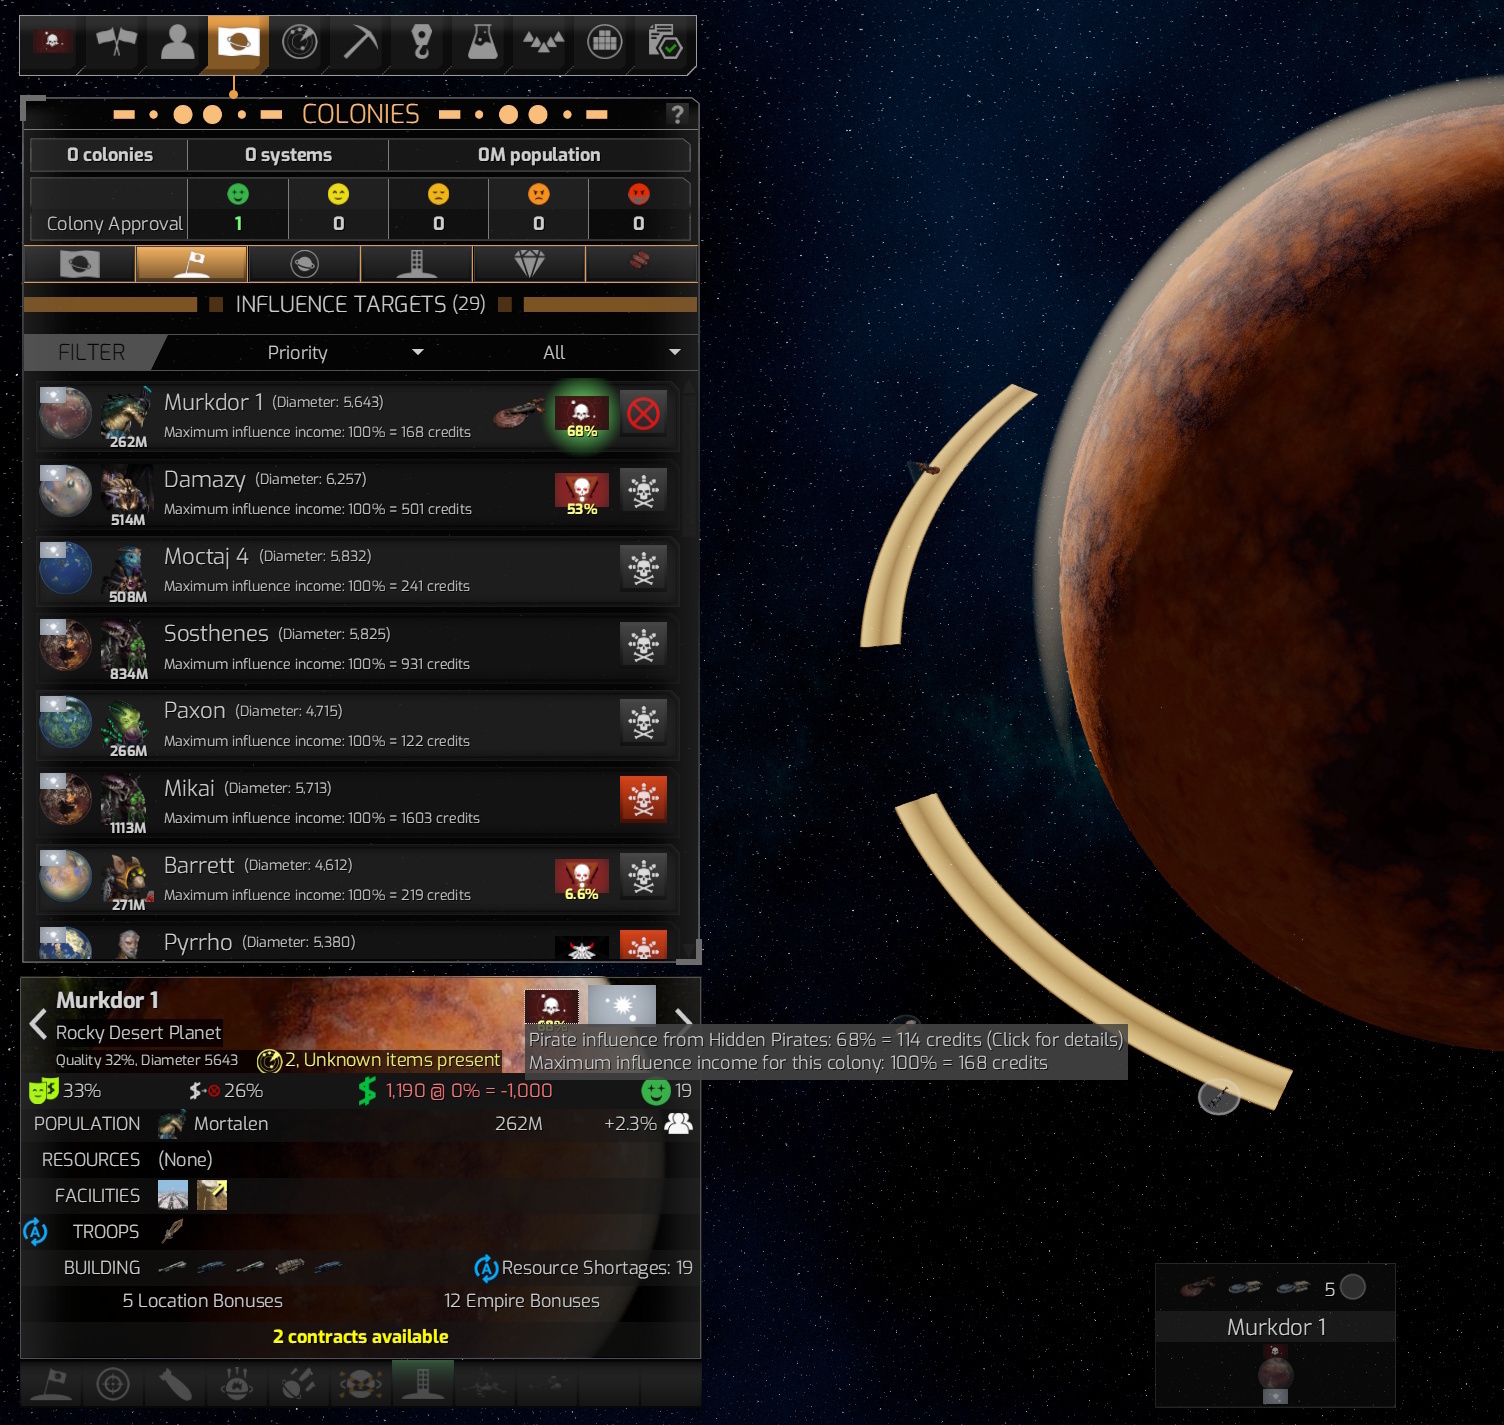Select the bomb action icon
This screenshot has height=1425, width=1504.
[175, 1384]
